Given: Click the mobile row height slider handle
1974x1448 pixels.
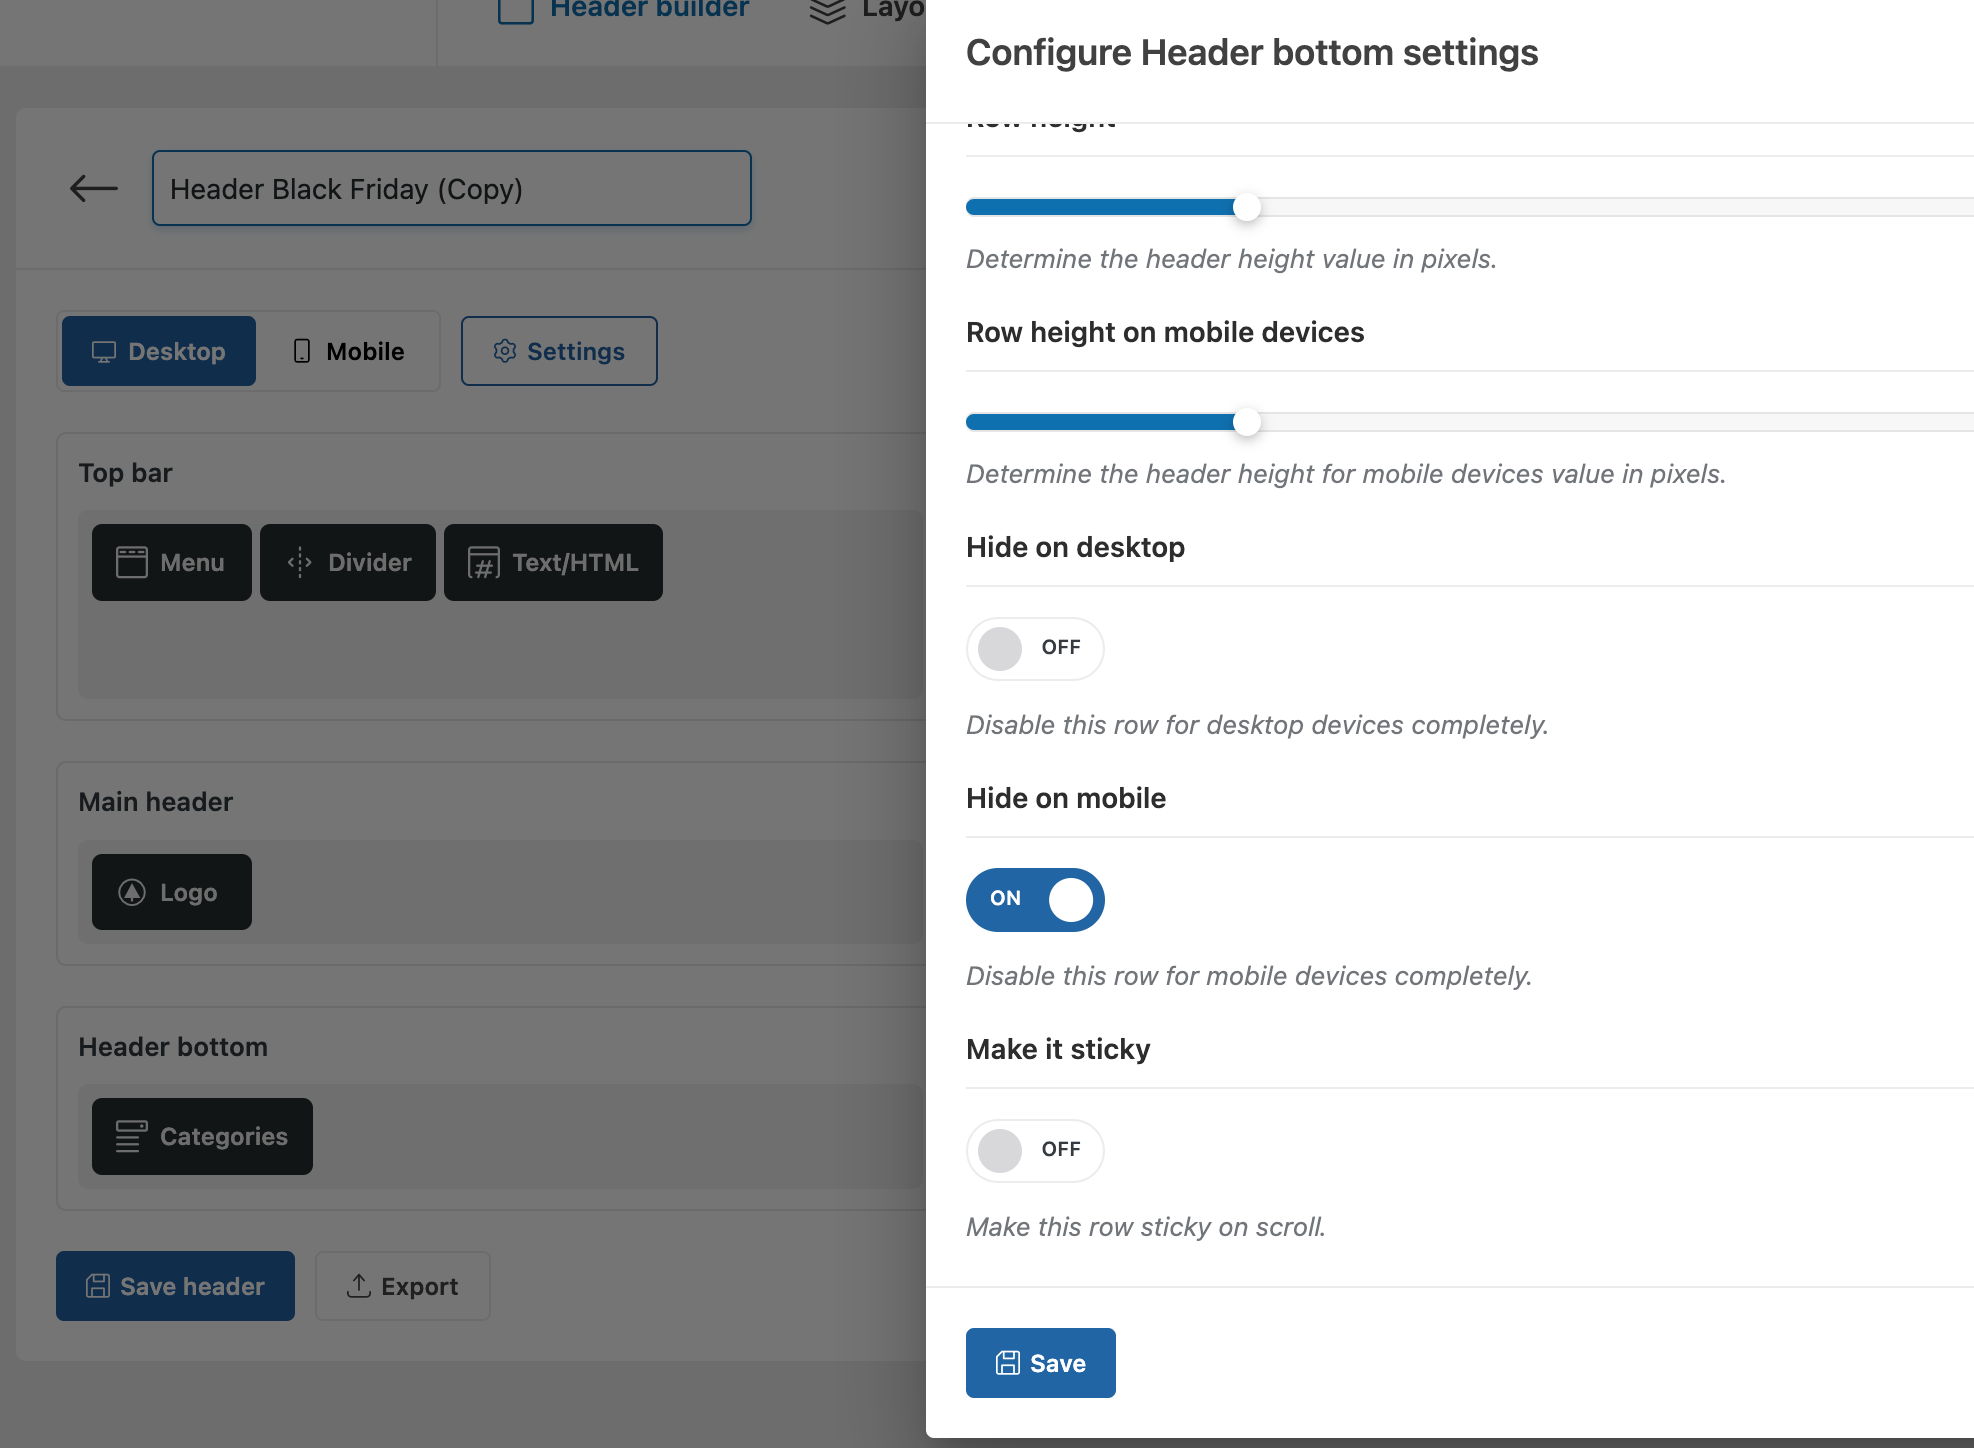Looking at the screenshot, I should coord(1246,422).
